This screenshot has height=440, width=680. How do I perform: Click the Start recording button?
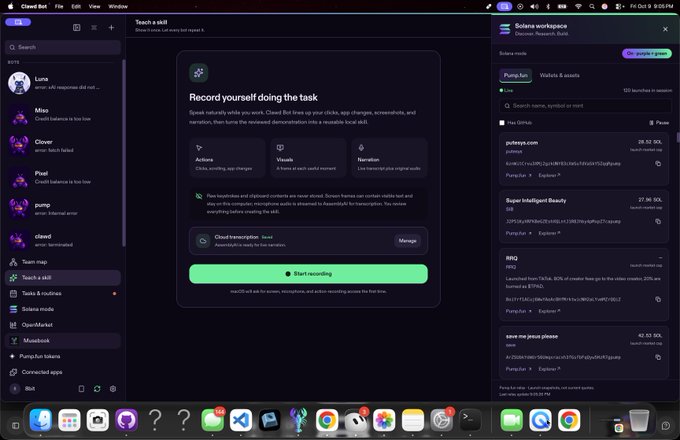coord(308,274)
